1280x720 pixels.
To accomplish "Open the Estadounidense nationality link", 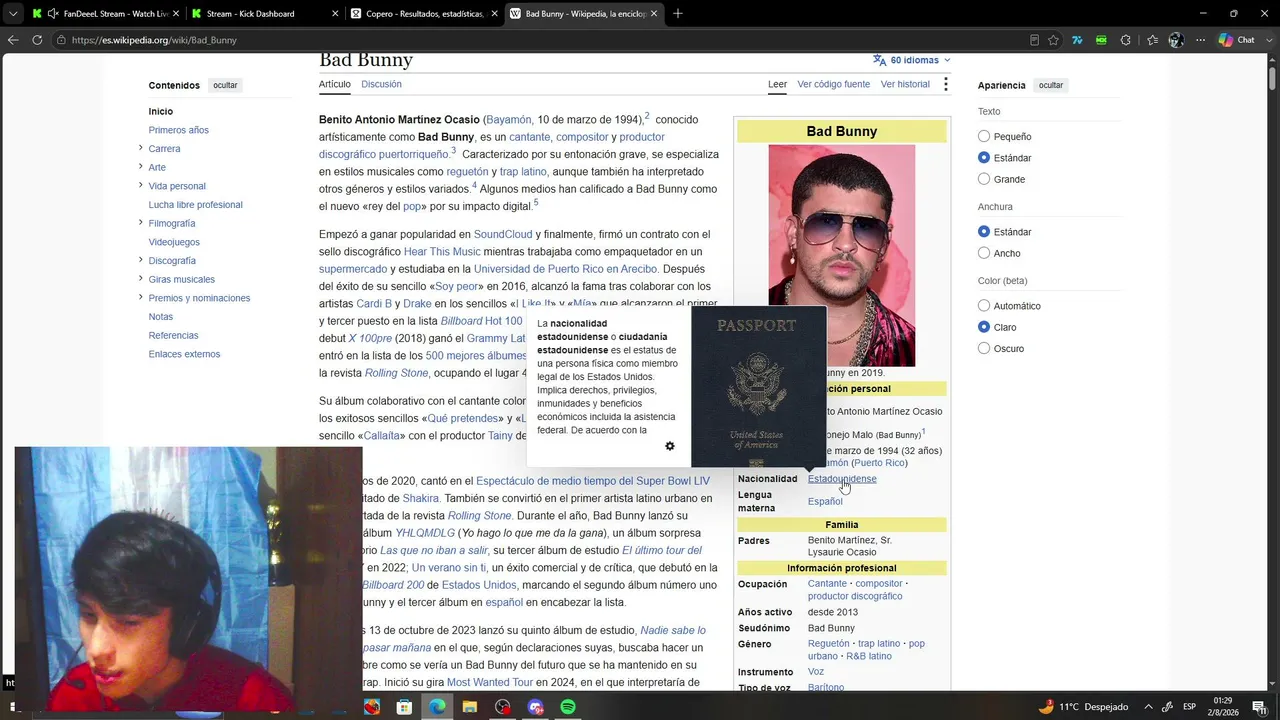I will (842, 479).
